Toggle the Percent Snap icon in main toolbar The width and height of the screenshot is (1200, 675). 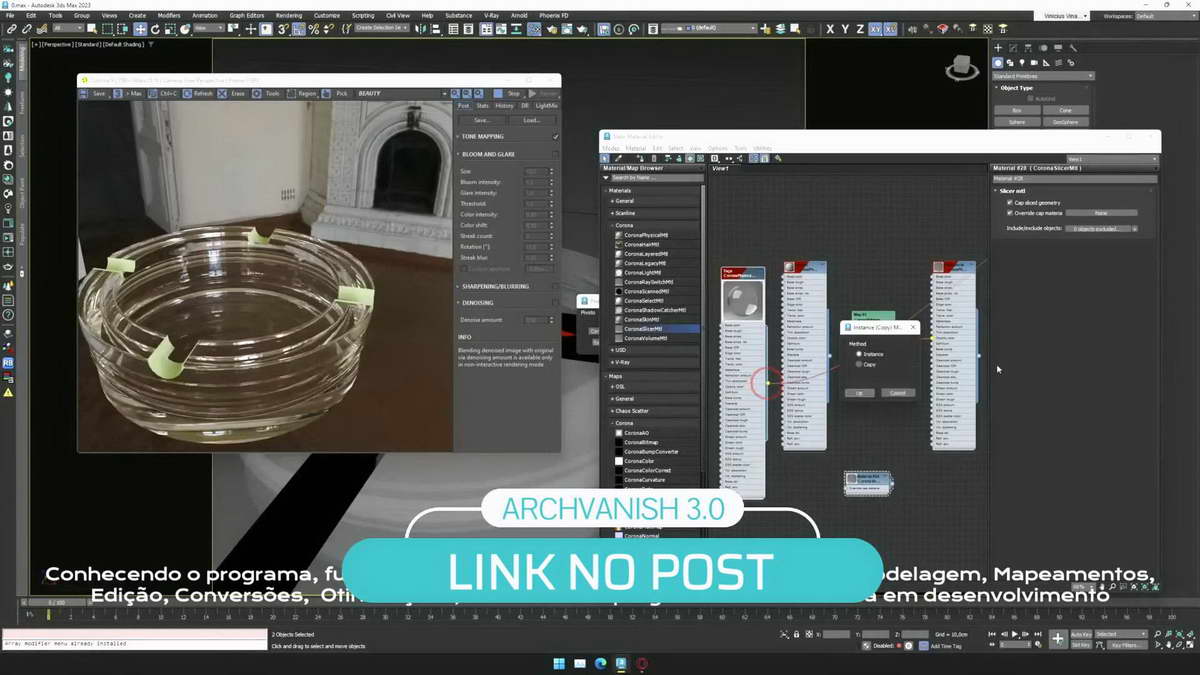[x=313, y=29]
